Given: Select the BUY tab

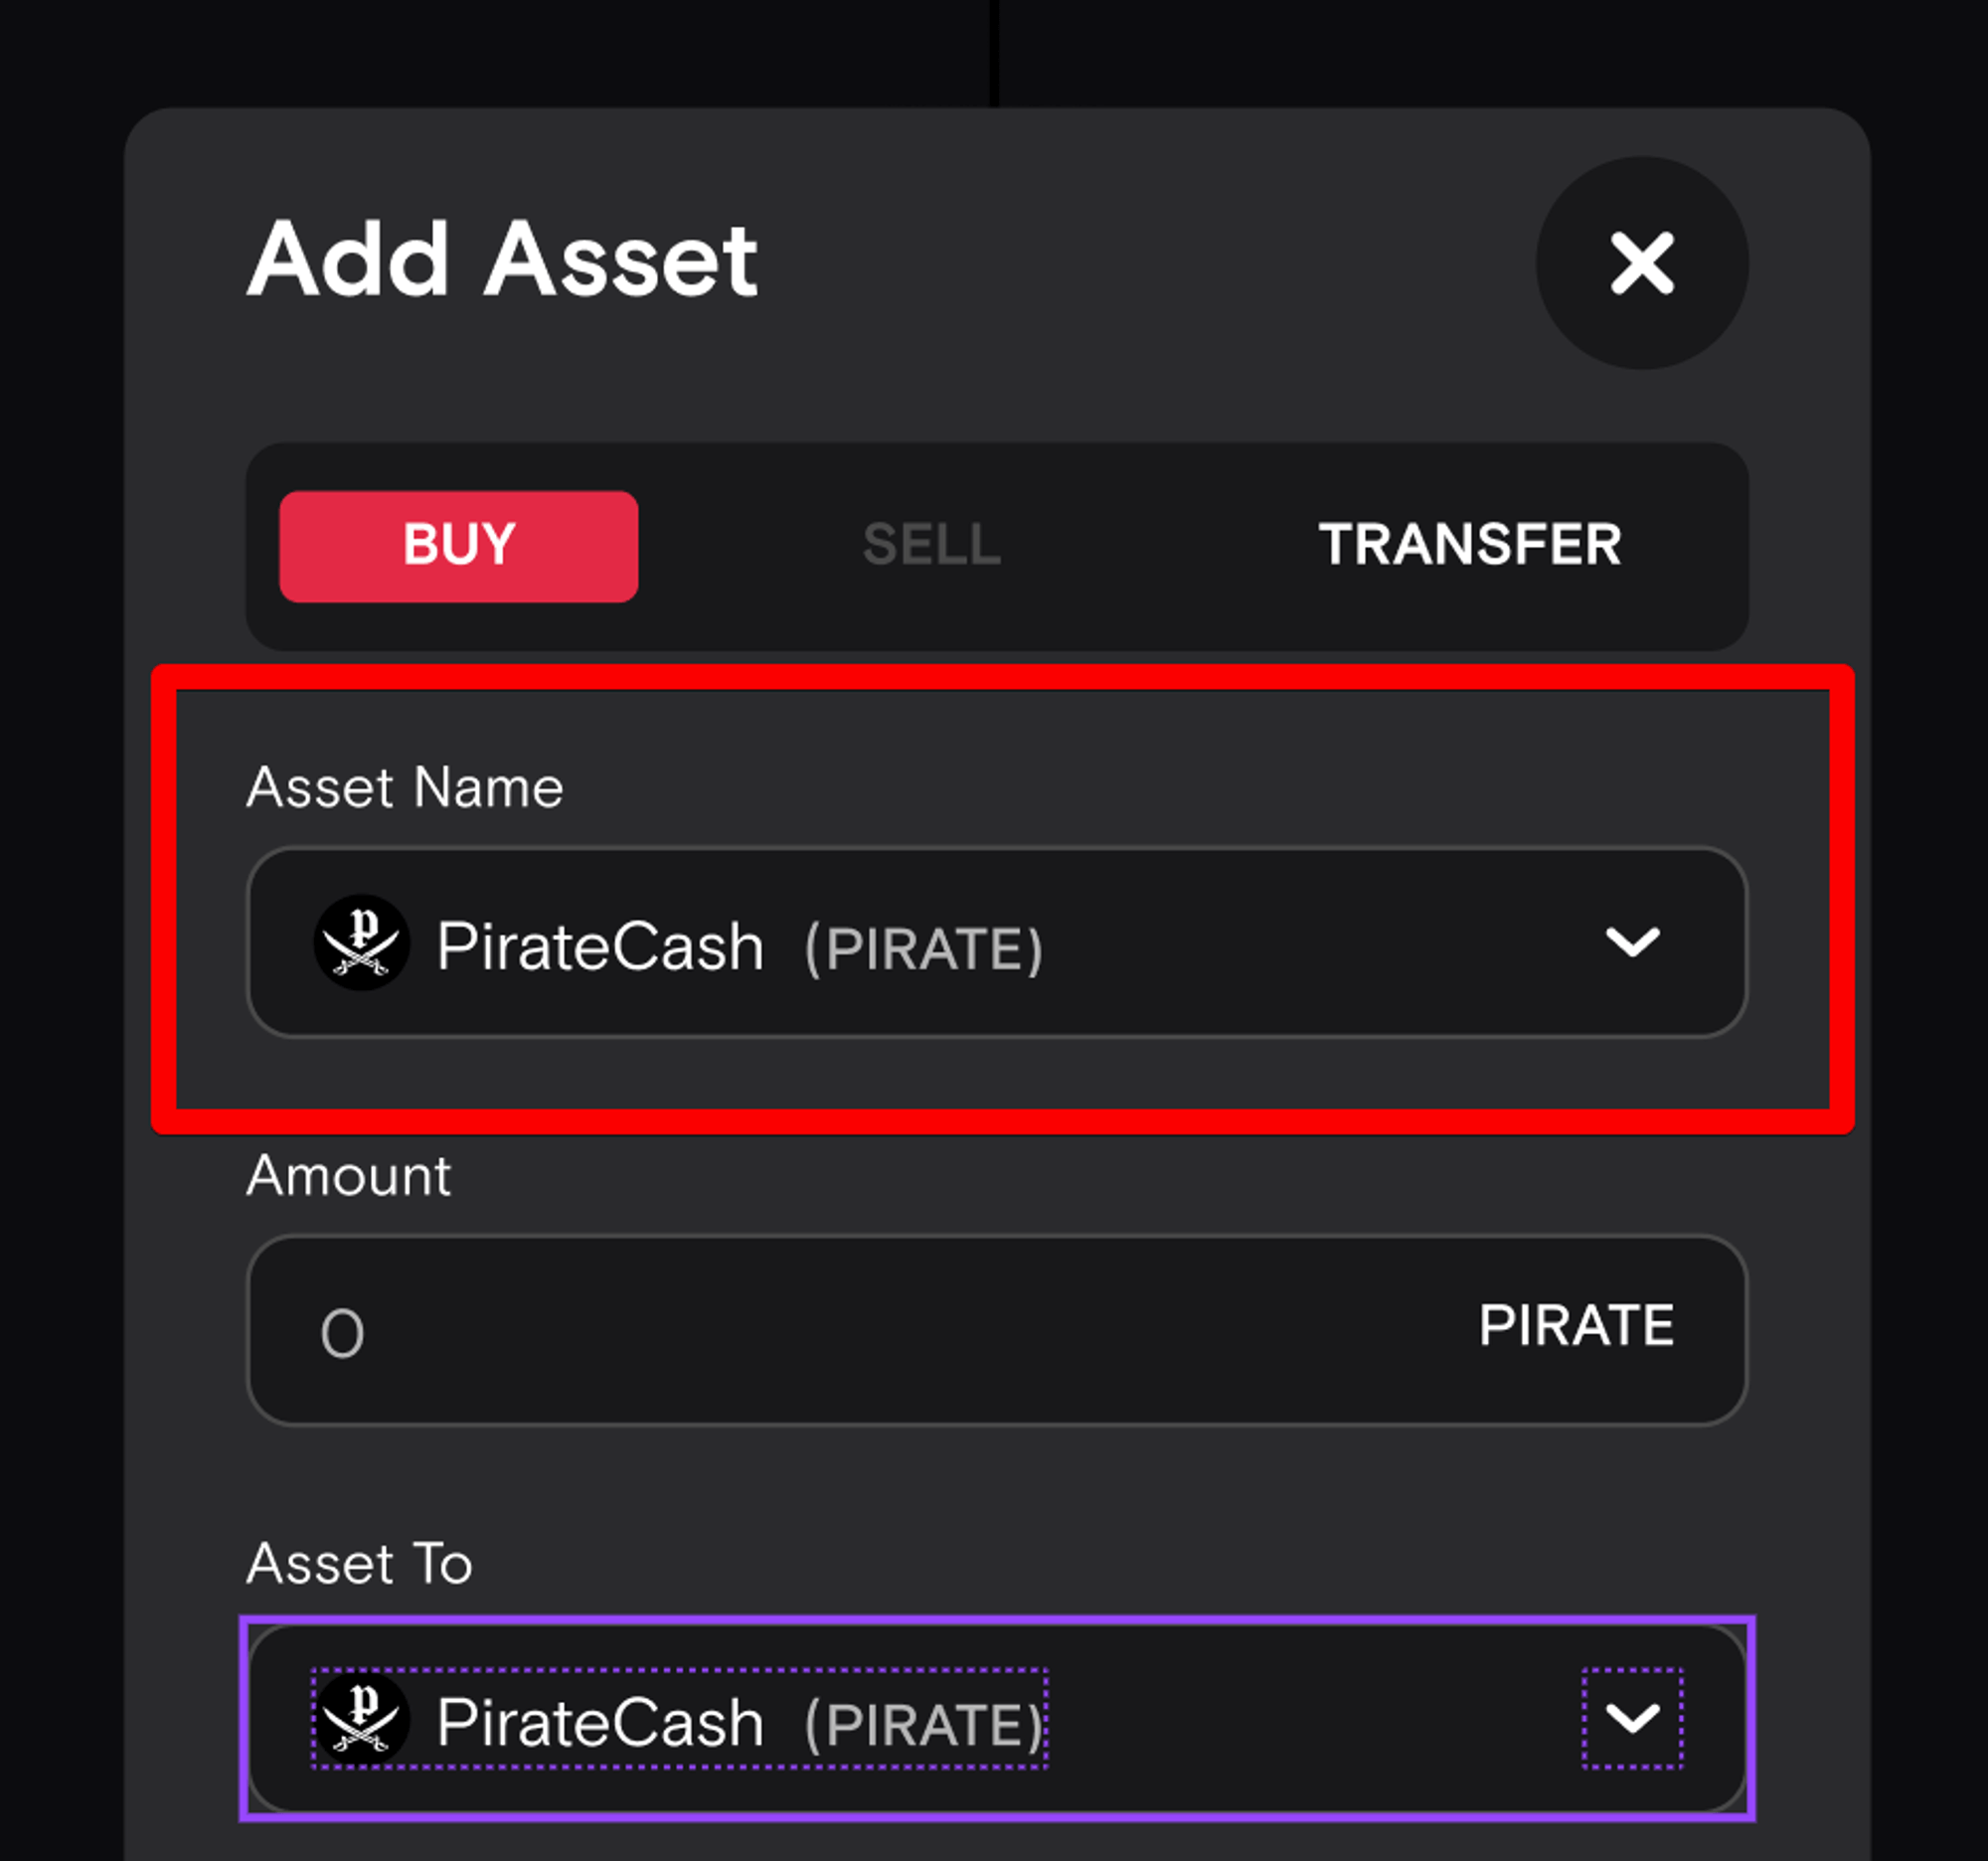Looking at the screenshot, I should [x=458, y=546].
